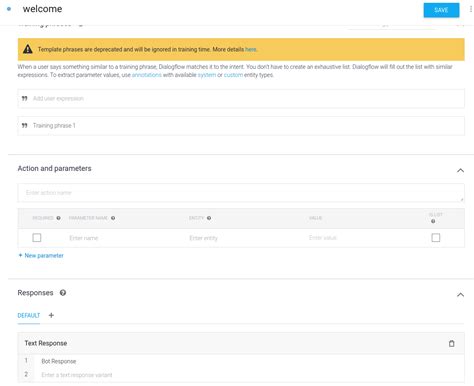474x386 pixels.
Task: Open the 'here' link in the warning banner
Action: [x=251, y=49]
